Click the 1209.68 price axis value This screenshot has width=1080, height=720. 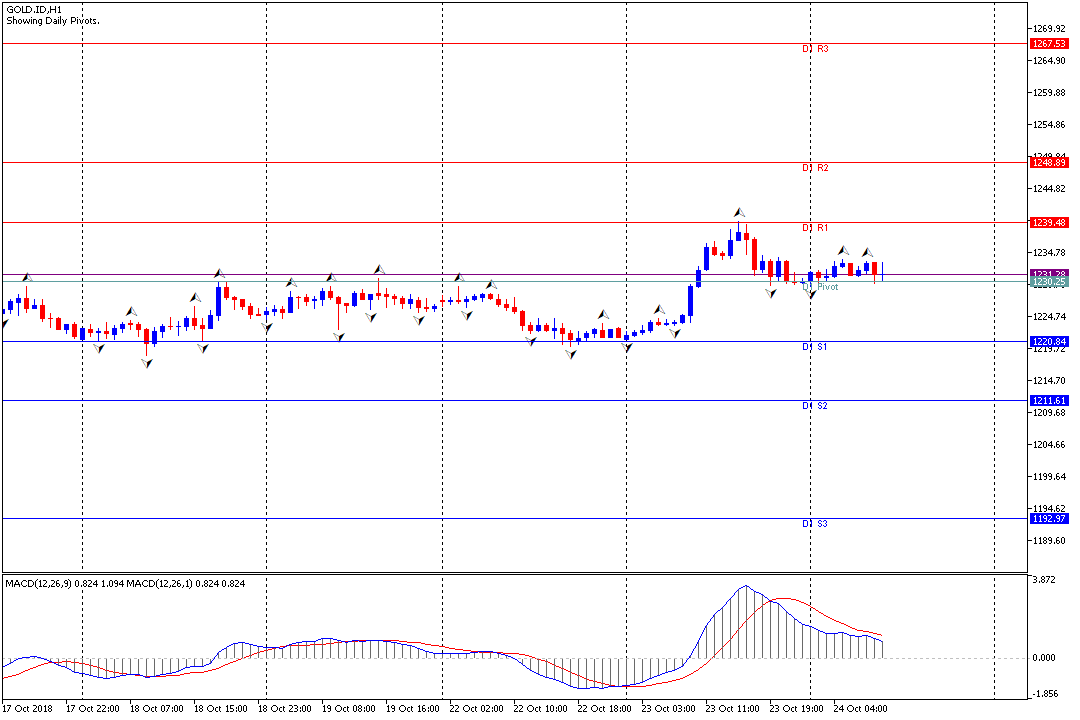pos(1049,413)
